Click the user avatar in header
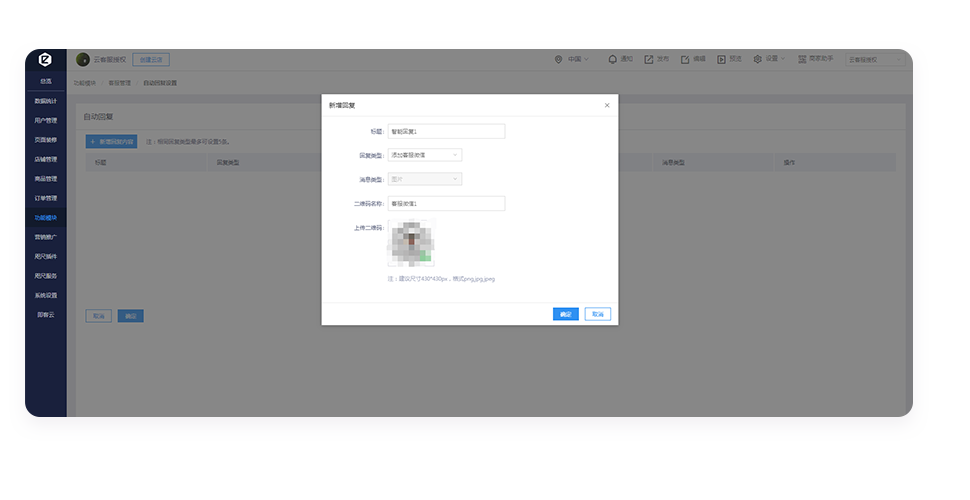970x500 pixels. pos(83,59)
